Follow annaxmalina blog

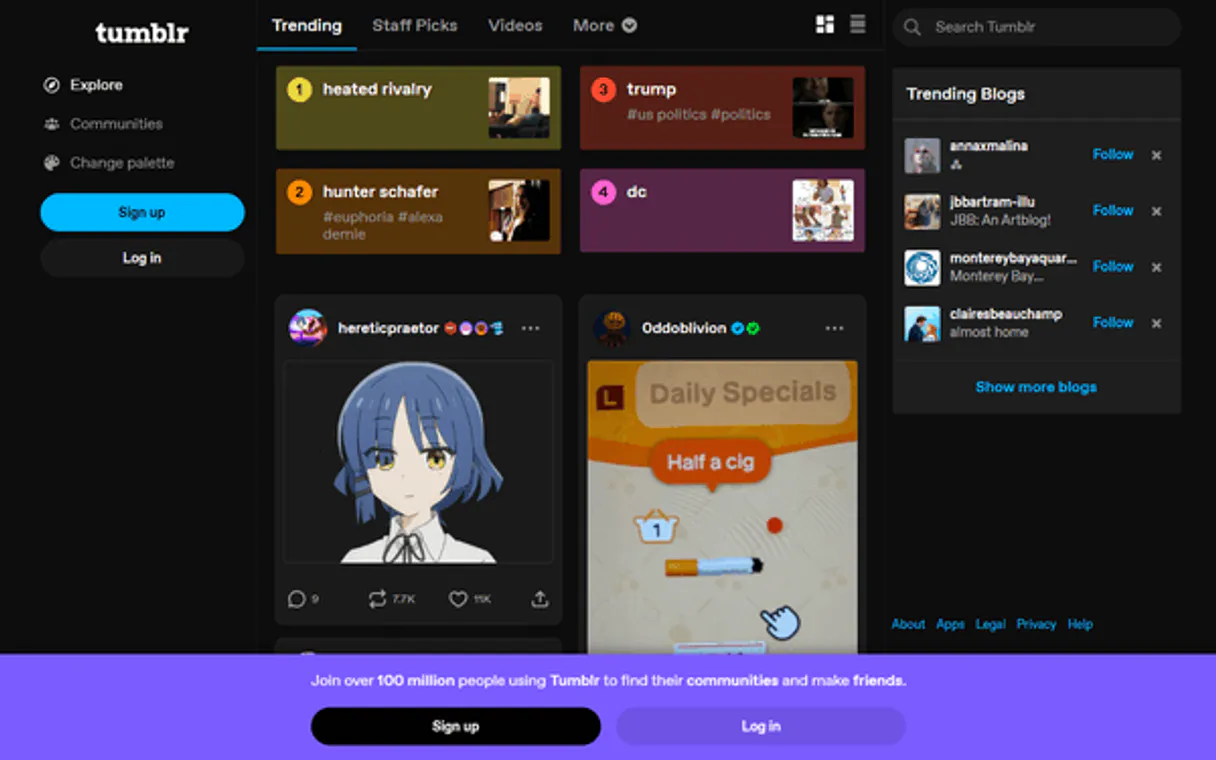(x=1113, y=154)
